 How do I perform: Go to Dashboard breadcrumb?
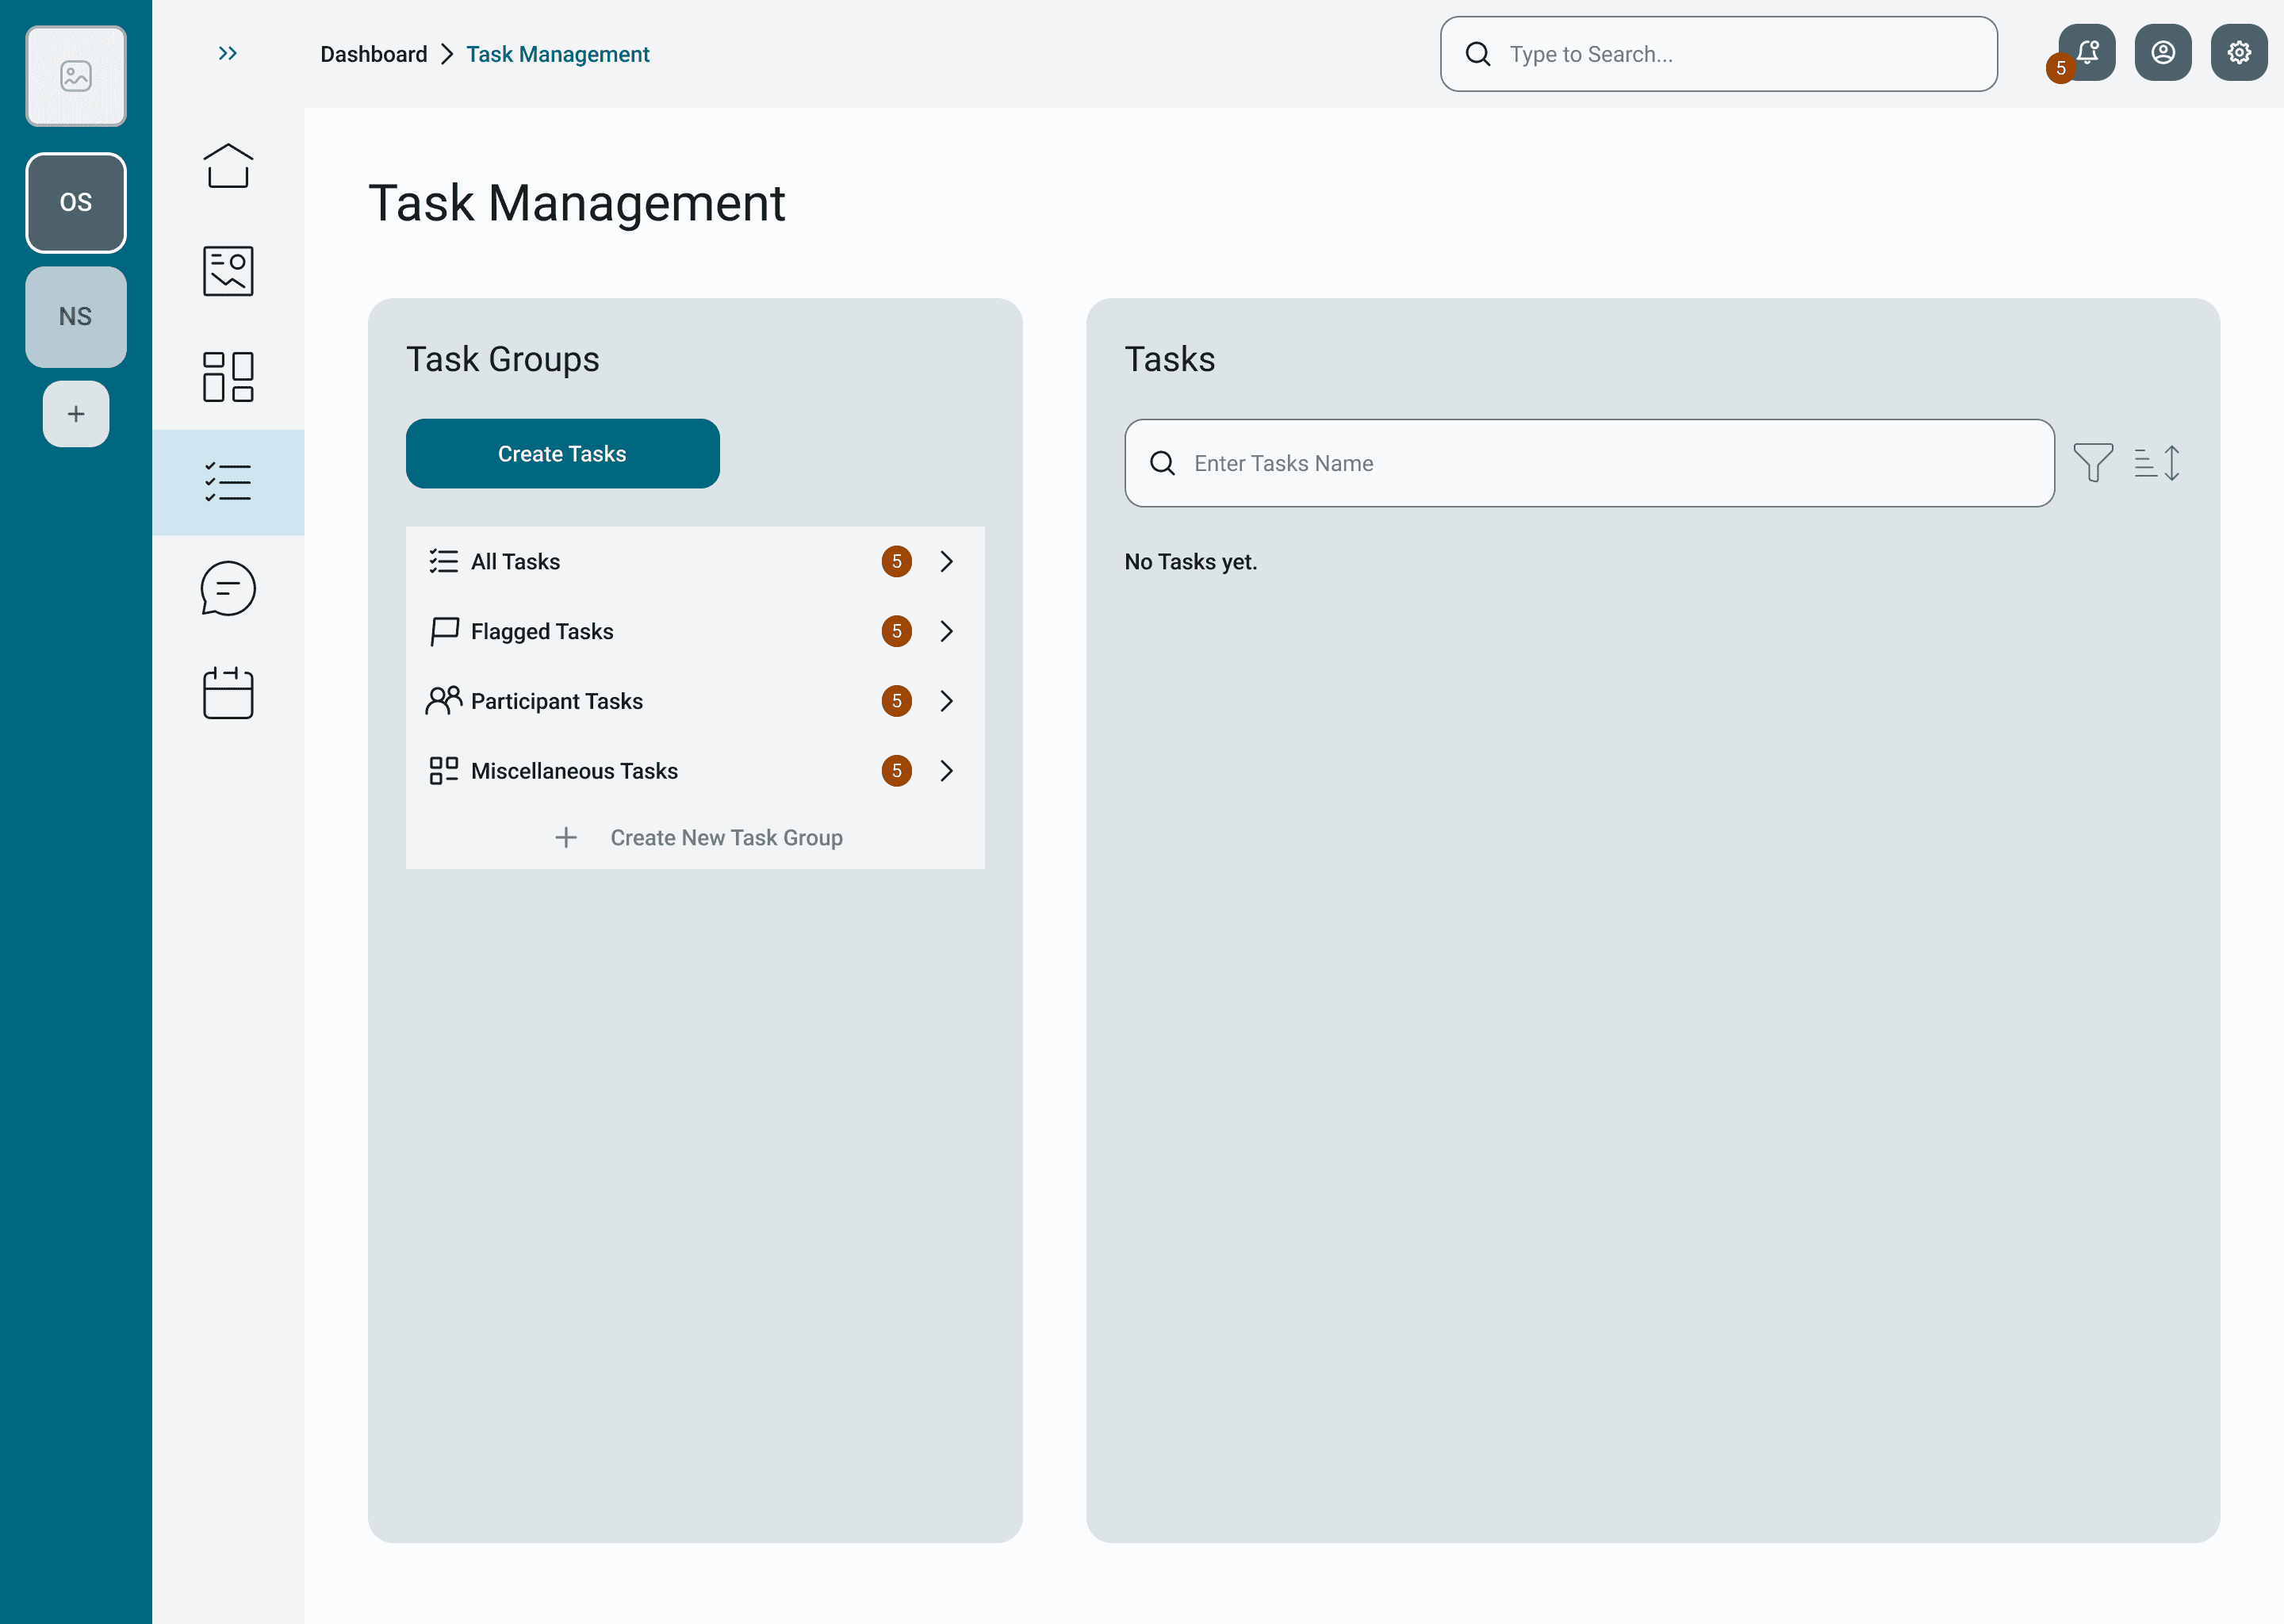tap(374, 54)
